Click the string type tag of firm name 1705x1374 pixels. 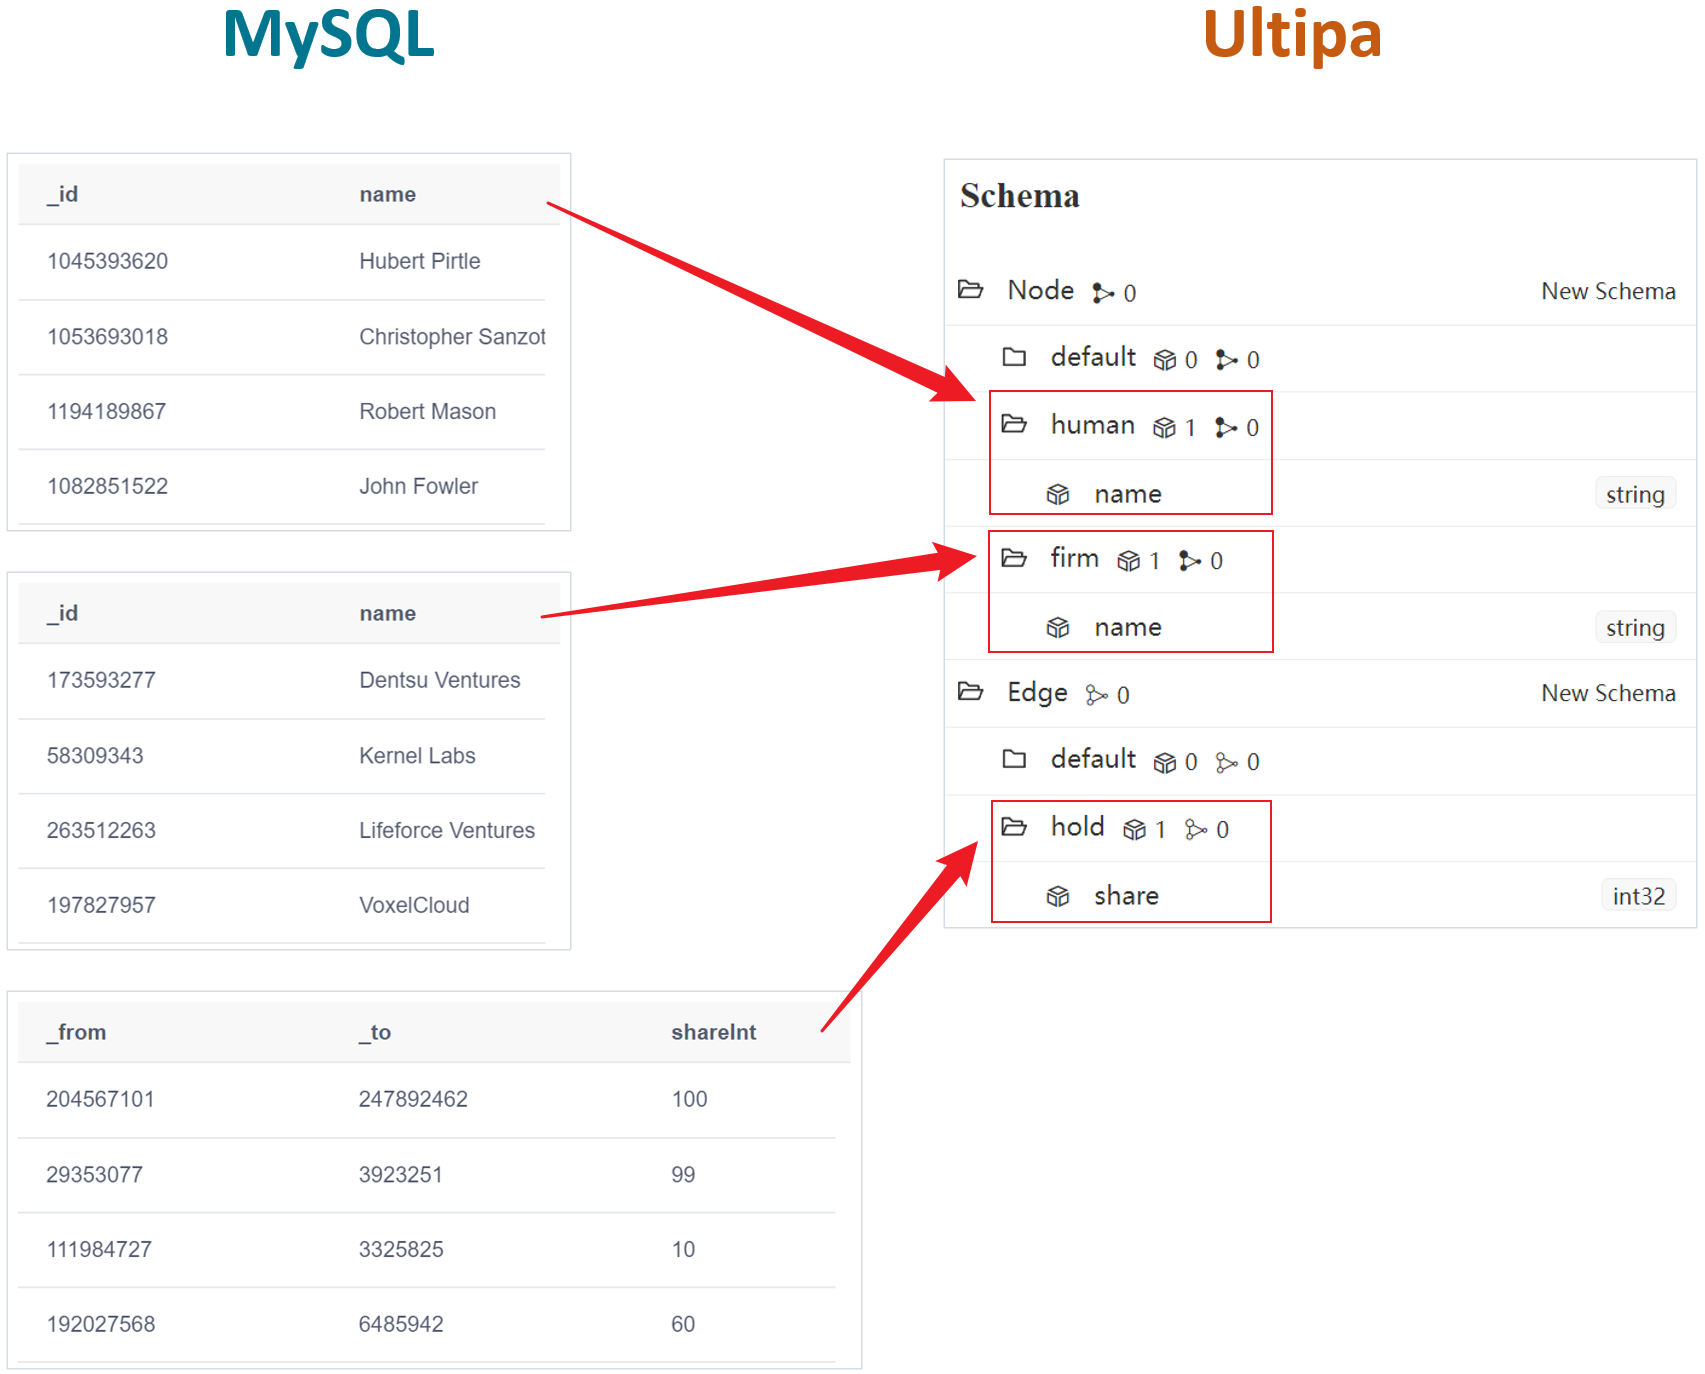[1635, 627]
